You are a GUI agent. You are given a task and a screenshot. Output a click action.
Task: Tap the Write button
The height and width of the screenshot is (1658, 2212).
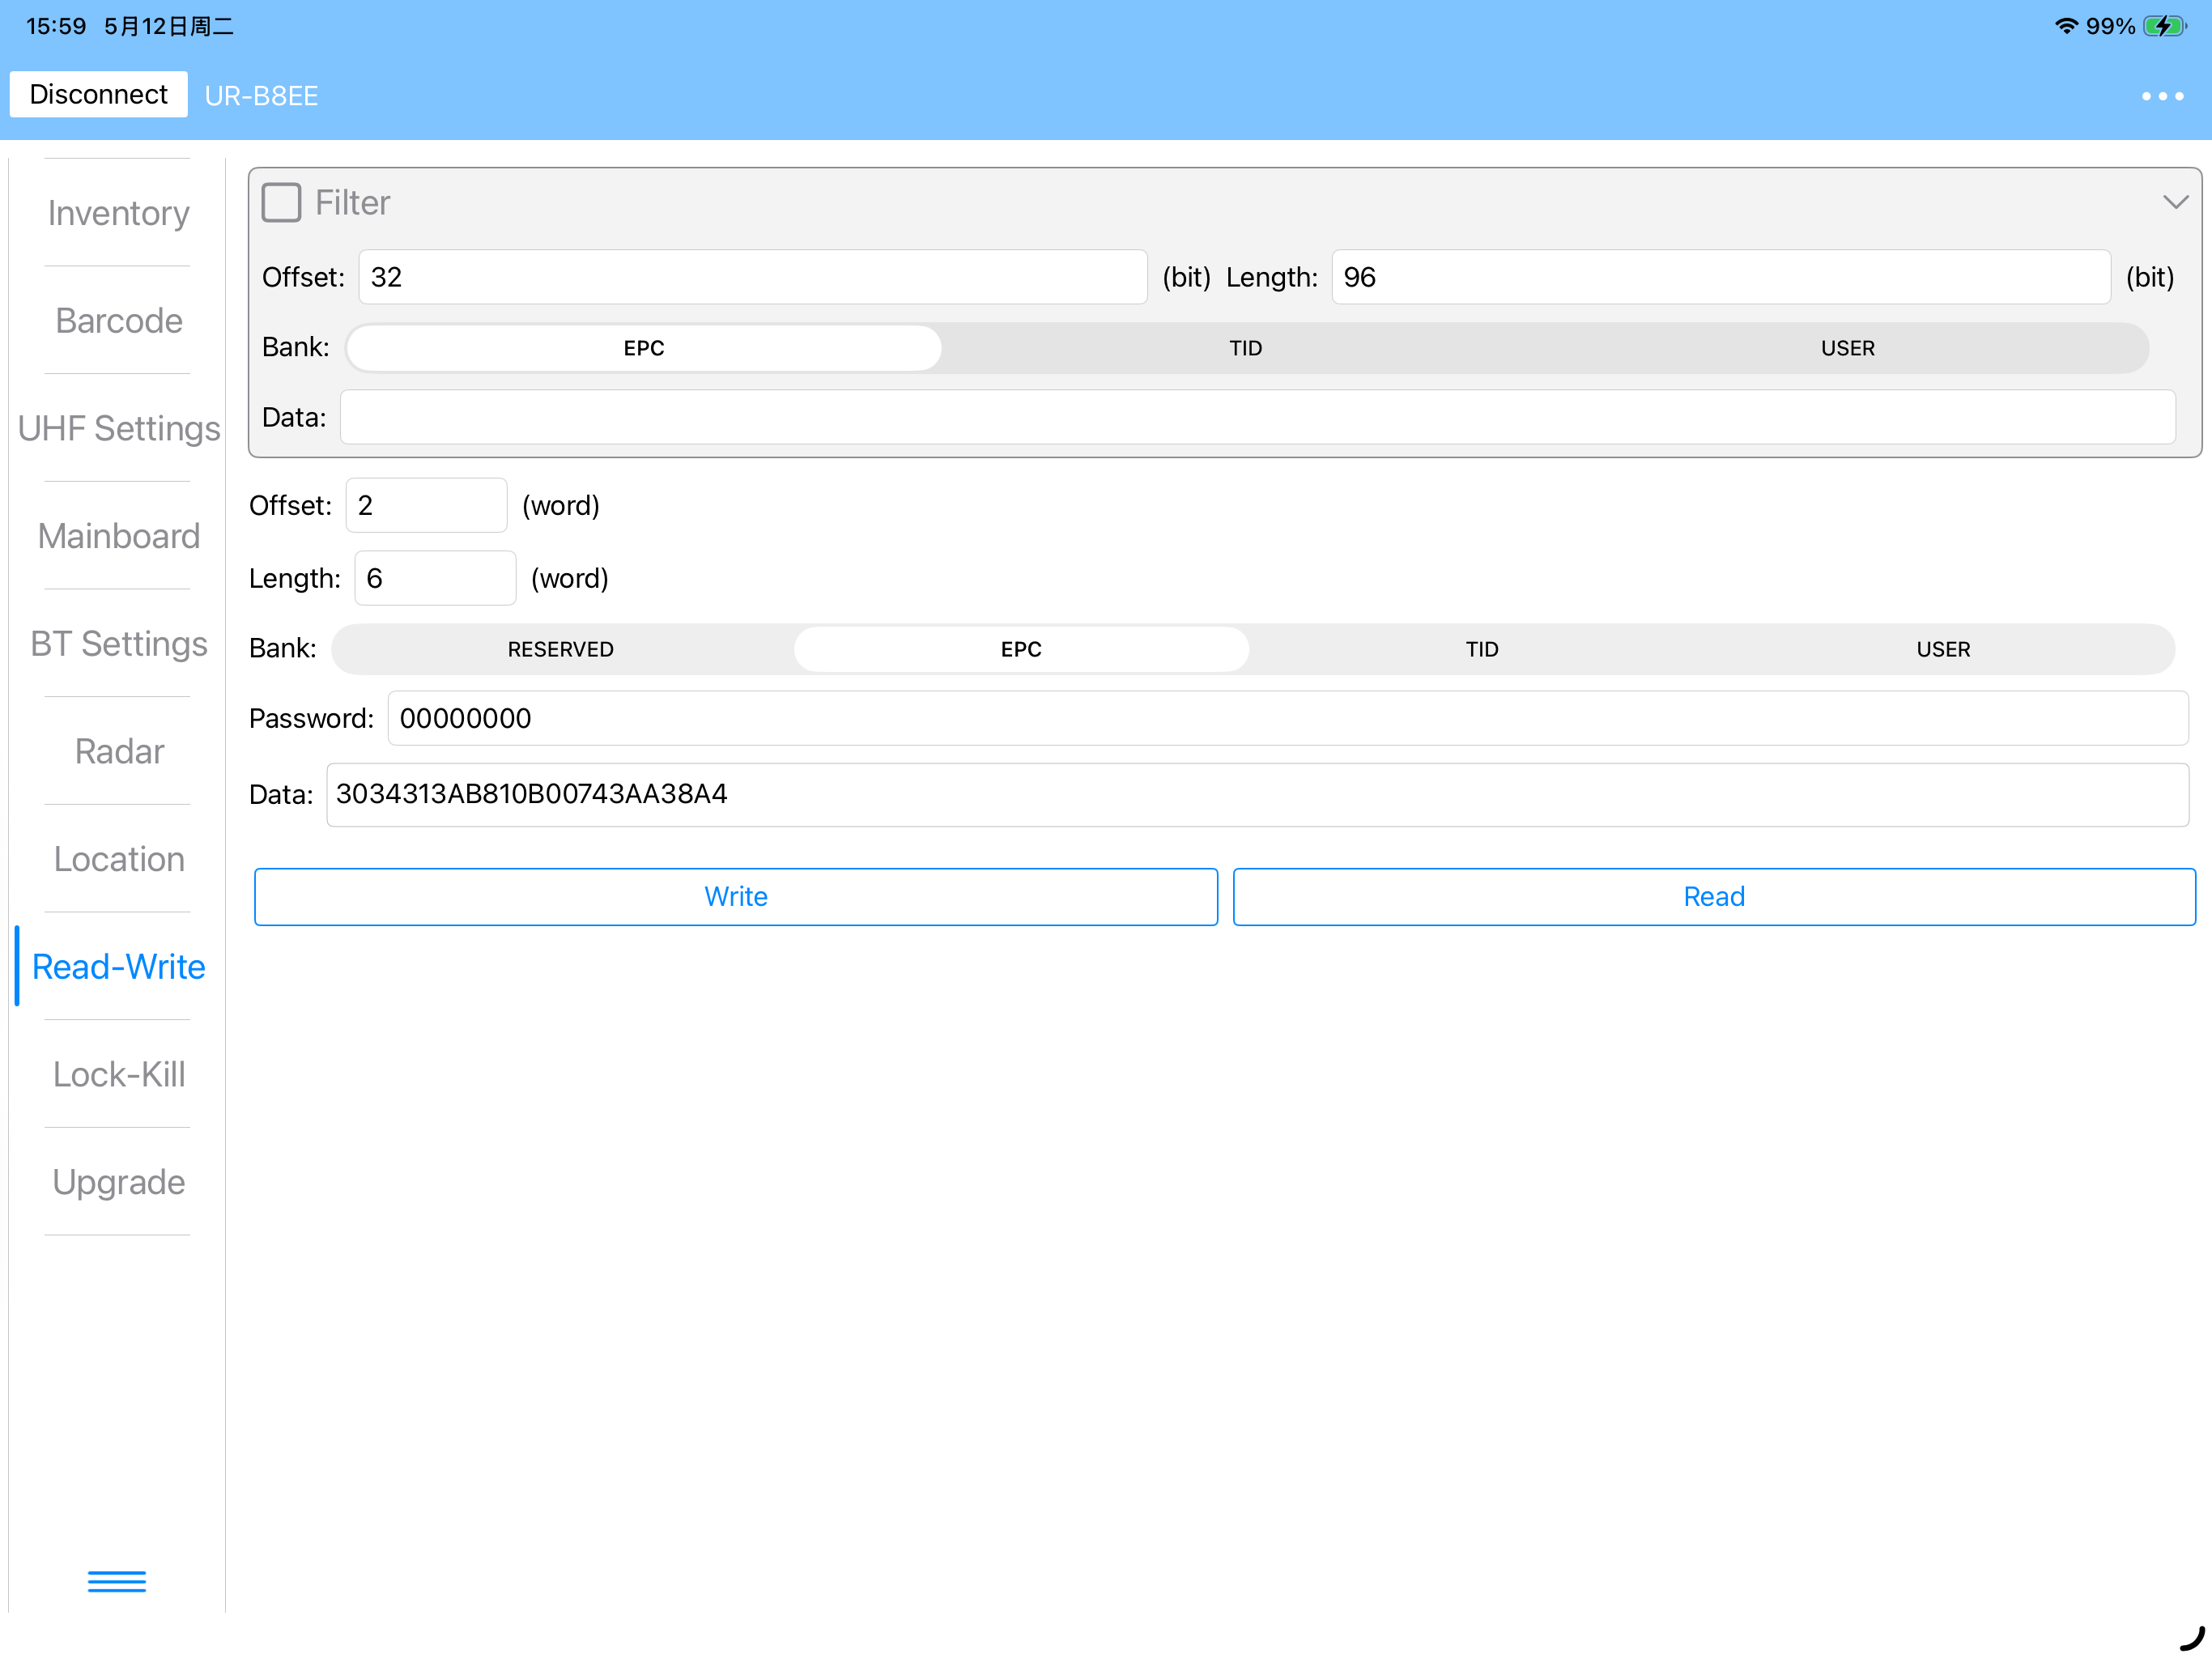pos(736,897)
